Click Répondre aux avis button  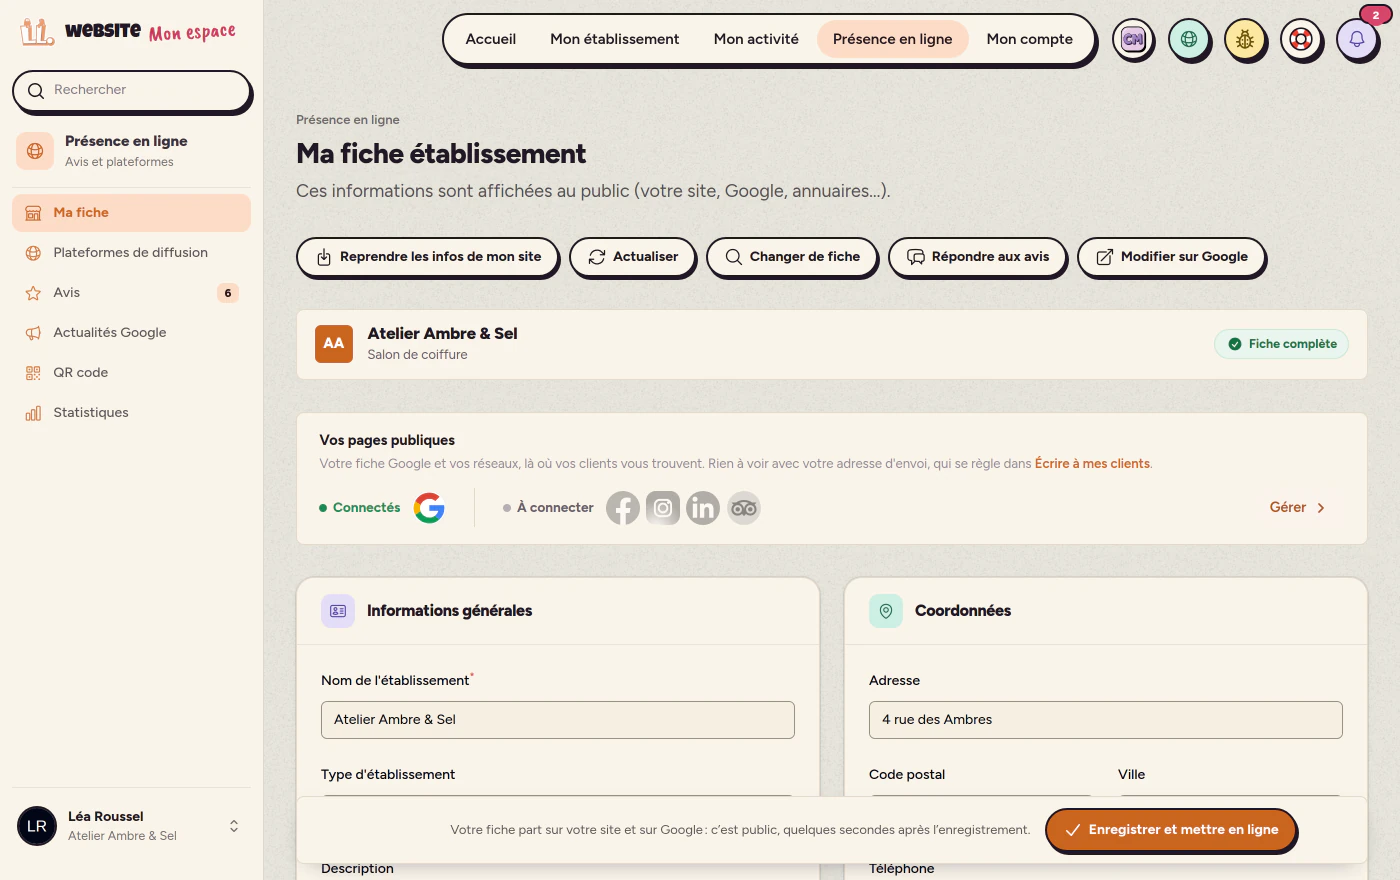tap(978, 257)
